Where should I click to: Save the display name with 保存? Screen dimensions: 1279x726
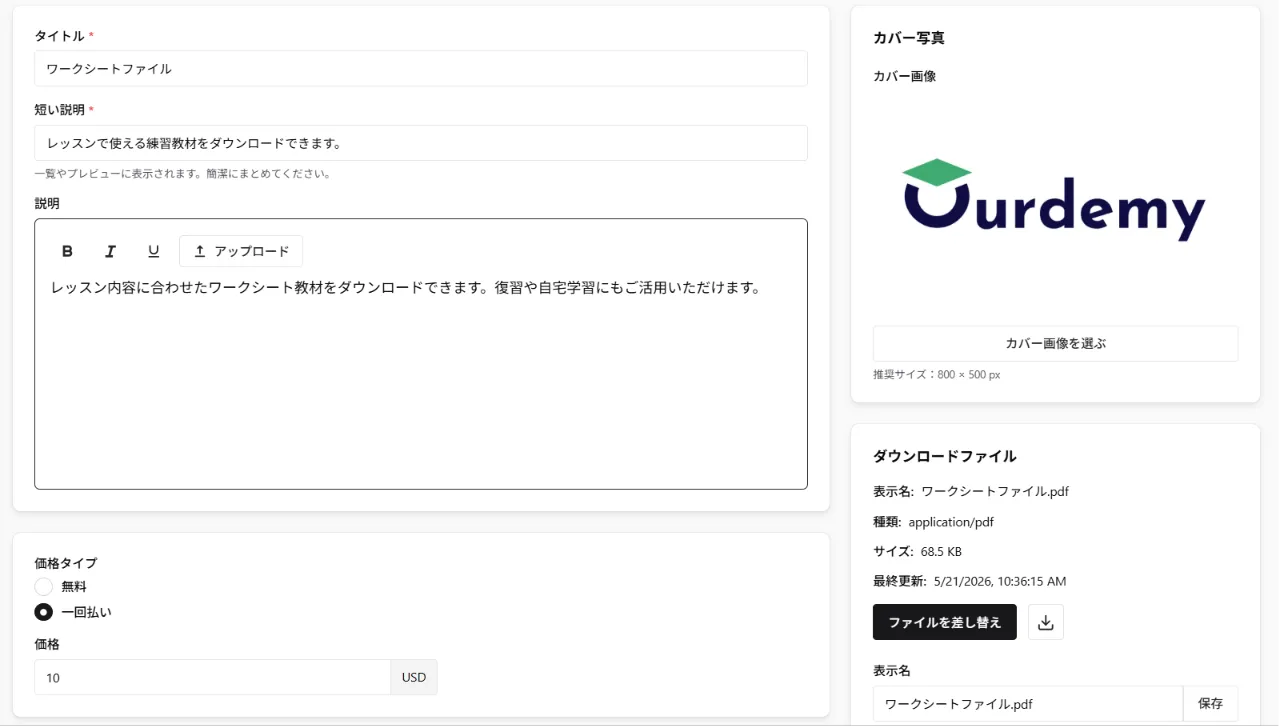(x=1210, y=703)
